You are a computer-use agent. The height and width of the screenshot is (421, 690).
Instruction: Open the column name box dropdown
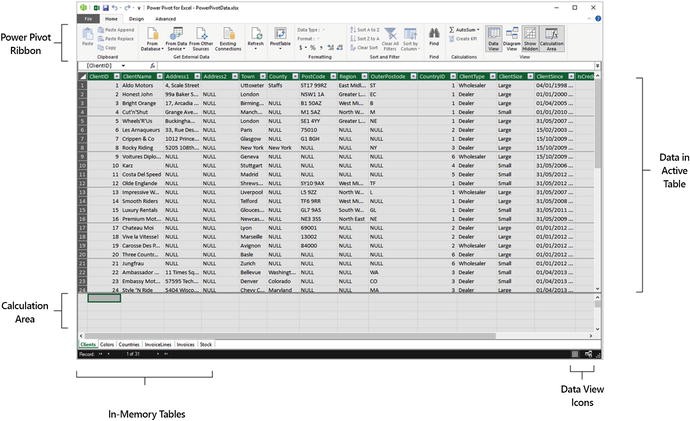coord(124,66)
